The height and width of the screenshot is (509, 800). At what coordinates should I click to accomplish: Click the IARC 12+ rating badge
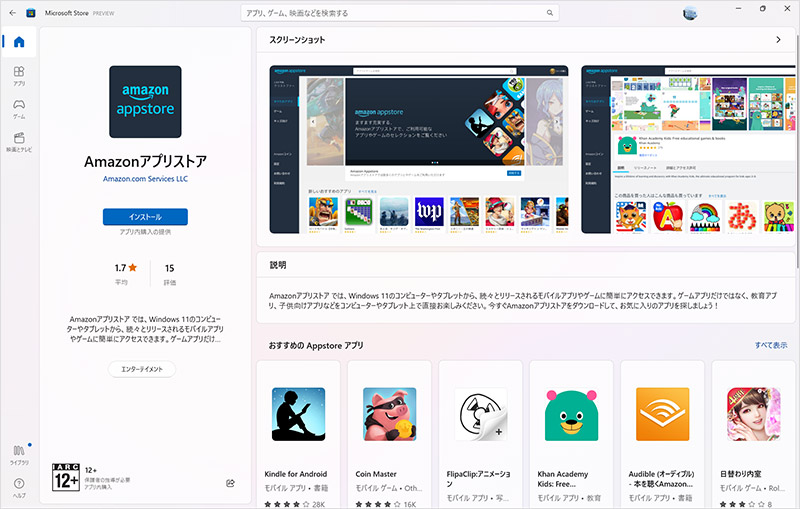click(66, 477)
